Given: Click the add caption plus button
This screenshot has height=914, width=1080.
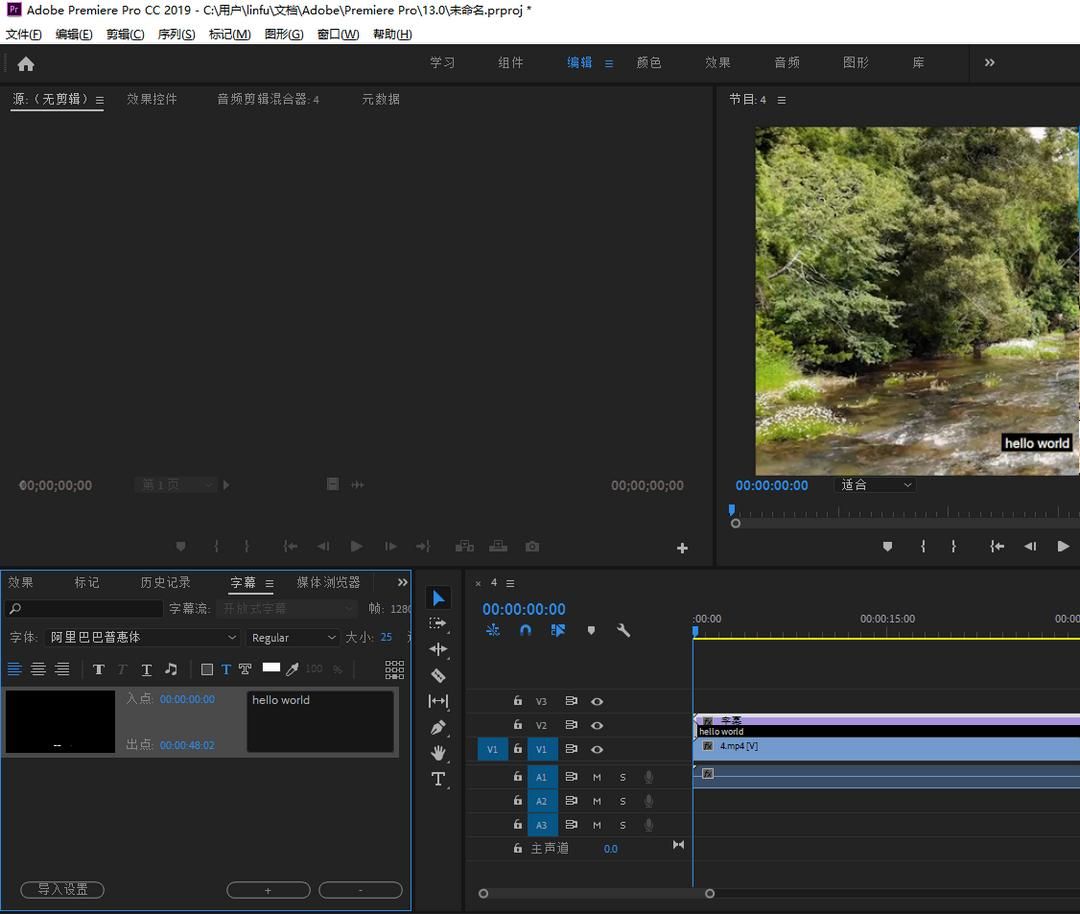Looking at the screenshot, I should click(x=269, y=890).
